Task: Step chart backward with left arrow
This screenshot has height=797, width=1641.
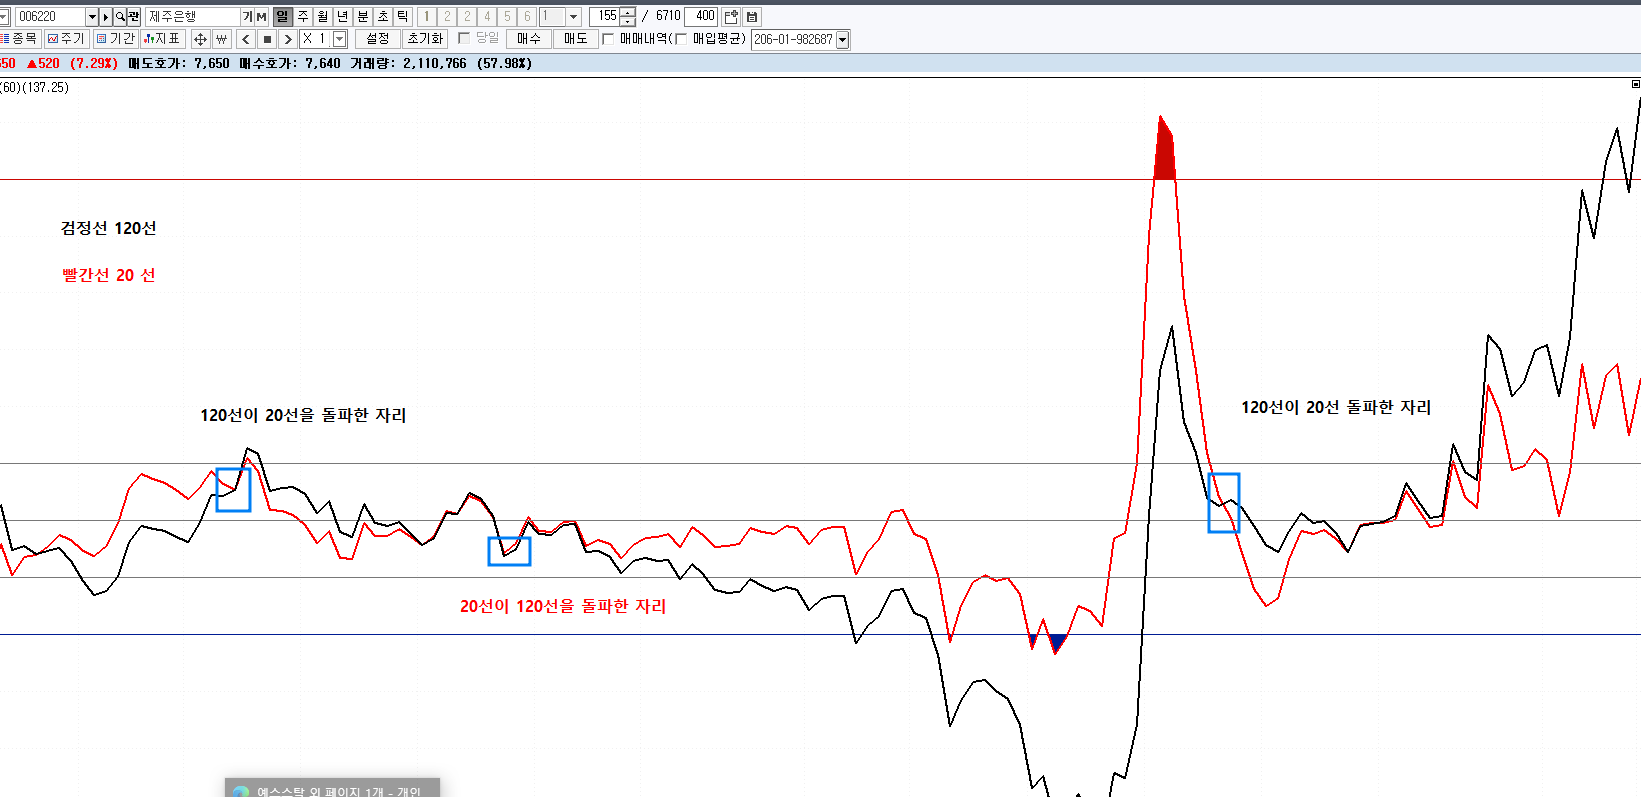Action: 246,39
